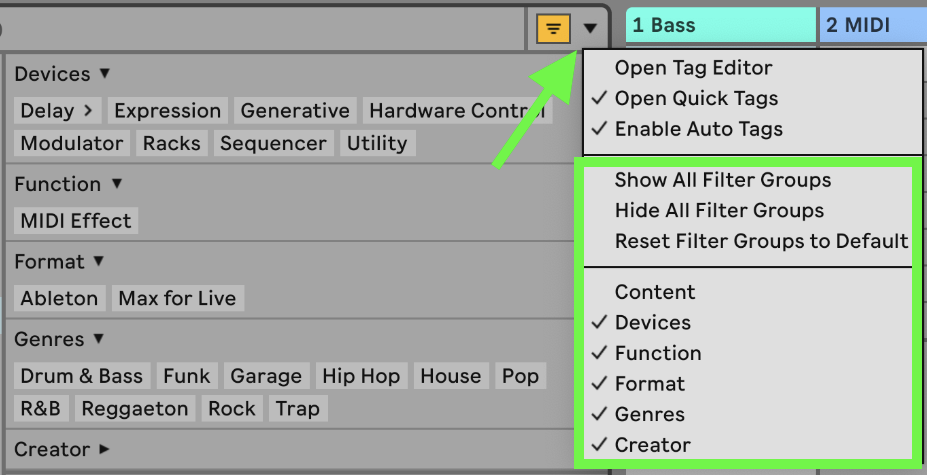Click Reset Filter Groups to Default
This screenshot has height=475, width=927.
(x=761, y=241)
